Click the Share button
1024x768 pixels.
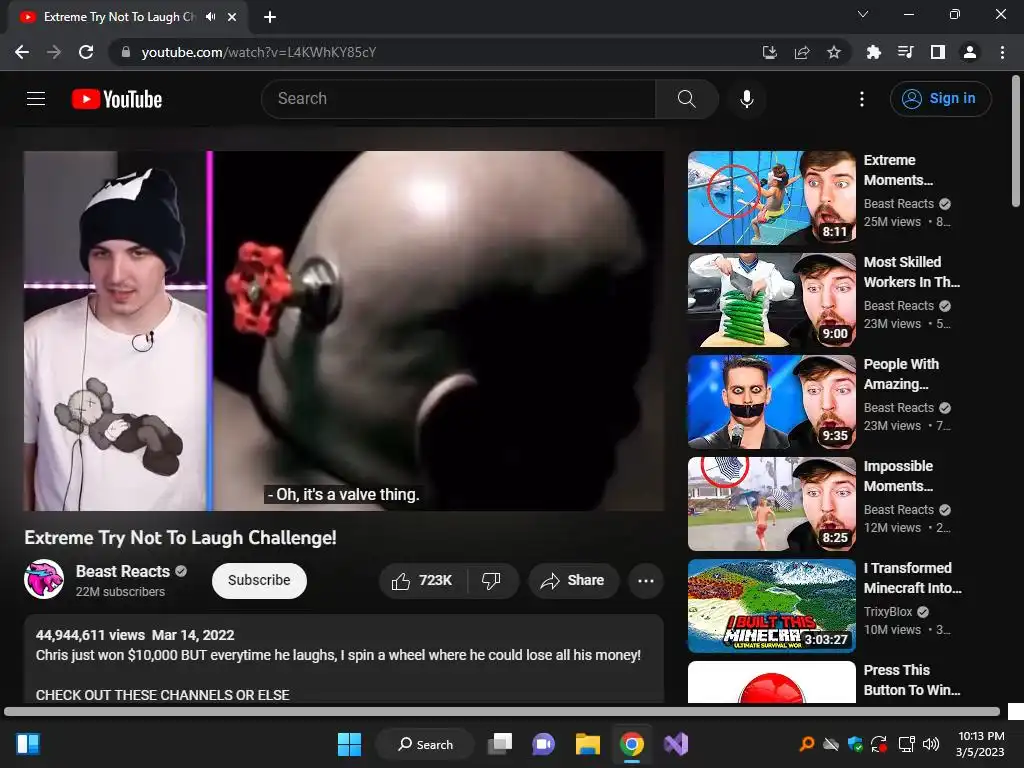(573, 581)
